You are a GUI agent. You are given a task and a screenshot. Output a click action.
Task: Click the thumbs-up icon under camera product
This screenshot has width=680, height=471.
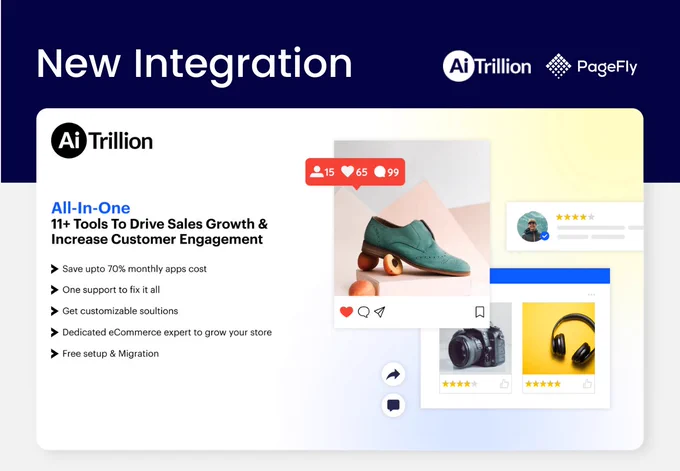click(x=504, y=384)
